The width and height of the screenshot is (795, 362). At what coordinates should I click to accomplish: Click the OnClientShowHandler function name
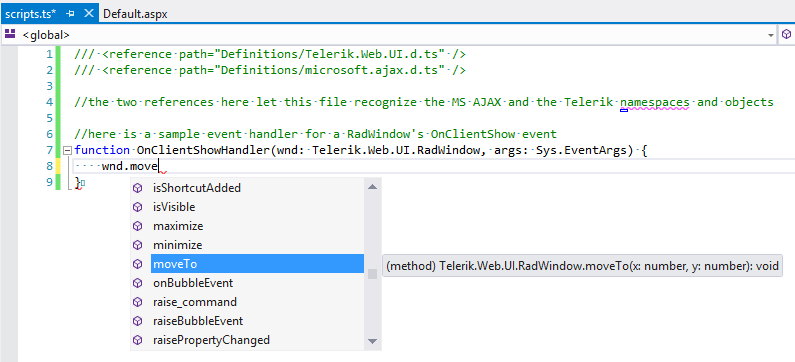(x=203, y=151)
